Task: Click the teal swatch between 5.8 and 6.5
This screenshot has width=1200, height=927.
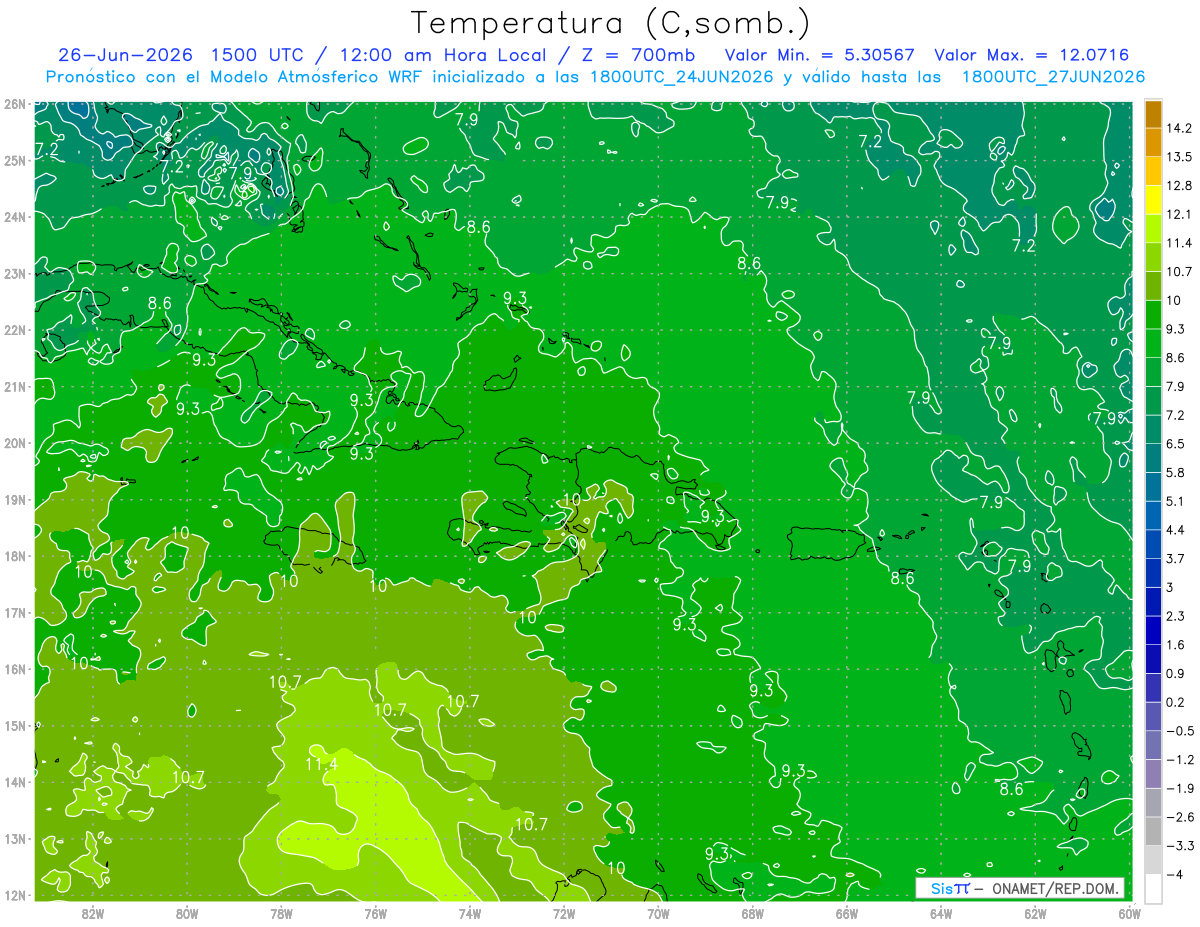Action: (1154, 457)
